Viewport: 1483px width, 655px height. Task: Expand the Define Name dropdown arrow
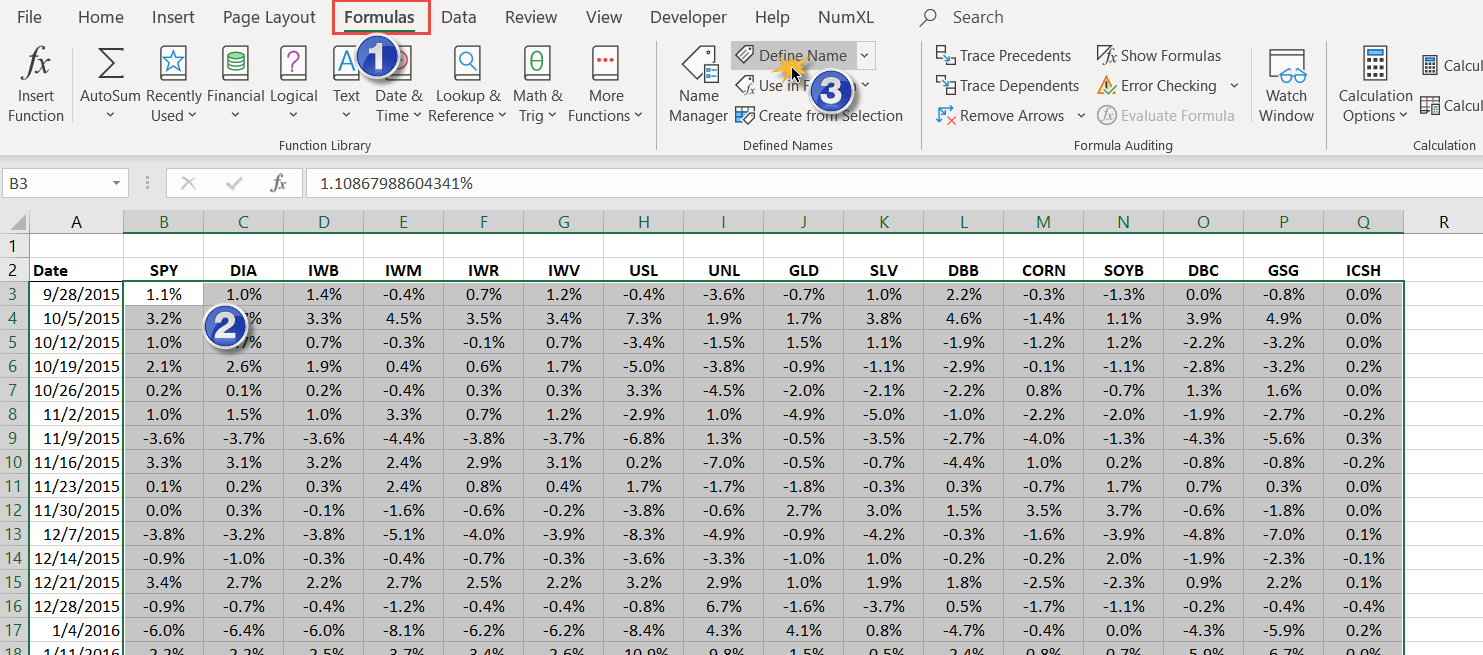tap(865, 56)
